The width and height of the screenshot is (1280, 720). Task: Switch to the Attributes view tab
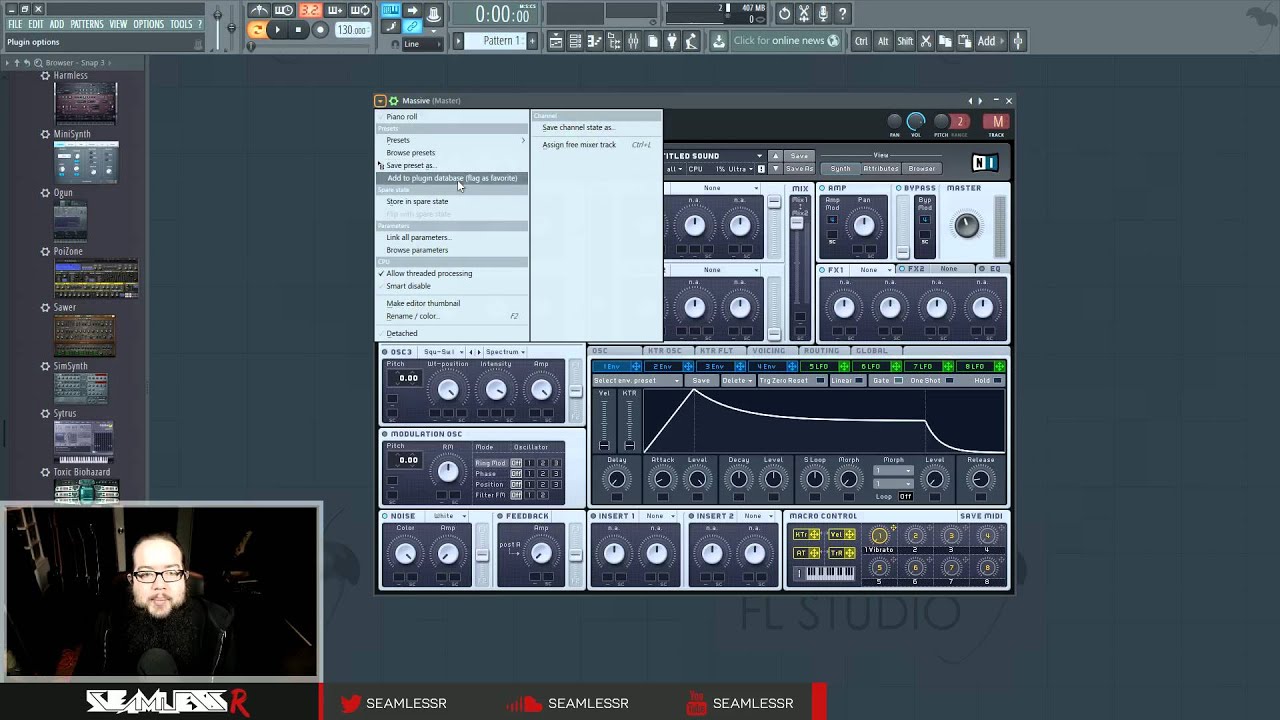point(881,169)
